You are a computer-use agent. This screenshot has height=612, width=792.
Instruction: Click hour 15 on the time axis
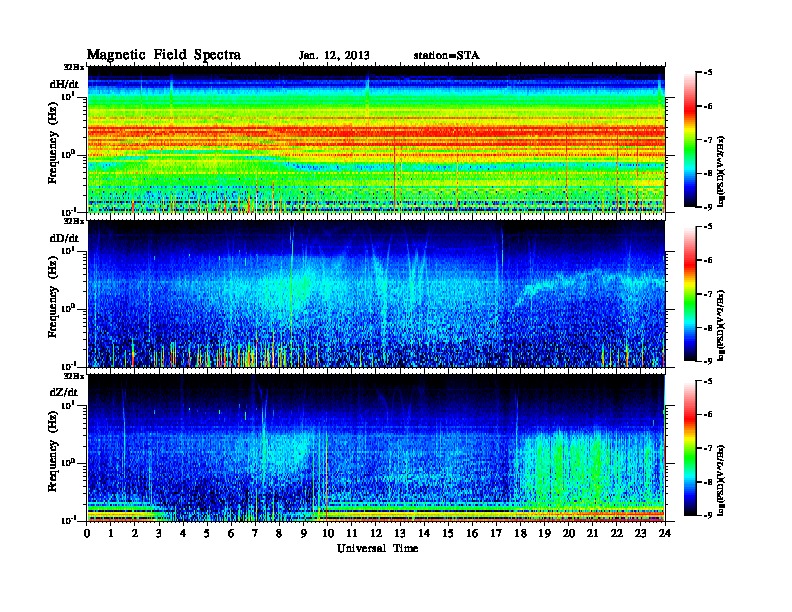[448, 533]
